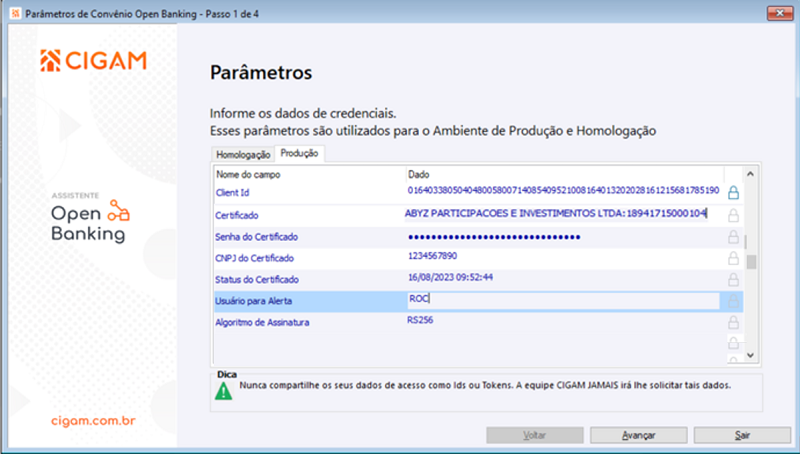Click the Status date 16/08/2023 09:52:44

(450, 278)
